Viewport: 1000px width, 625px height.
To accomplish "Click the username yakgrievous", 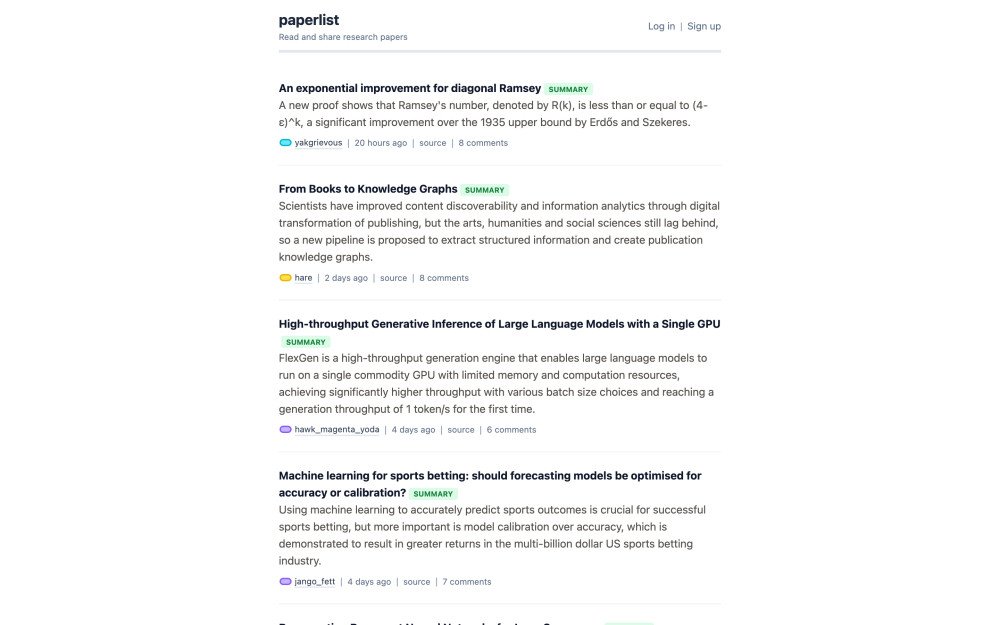I will coord(318,142).
